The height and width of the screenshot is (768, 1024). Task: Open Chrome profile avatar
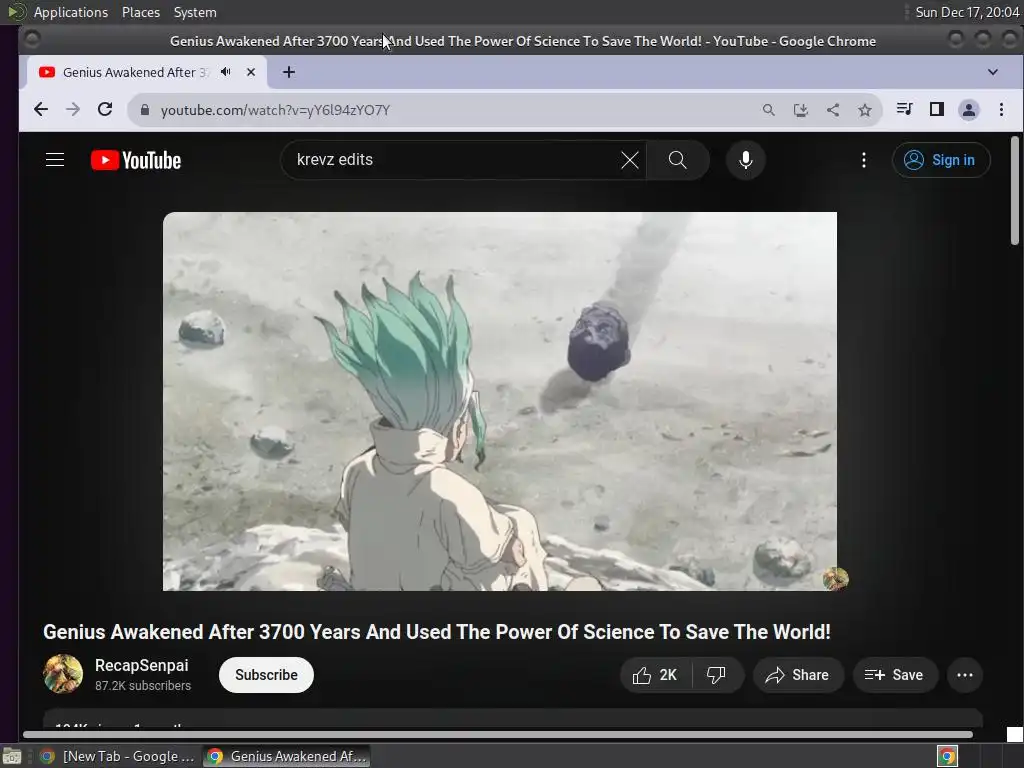[x=968, y=110]
